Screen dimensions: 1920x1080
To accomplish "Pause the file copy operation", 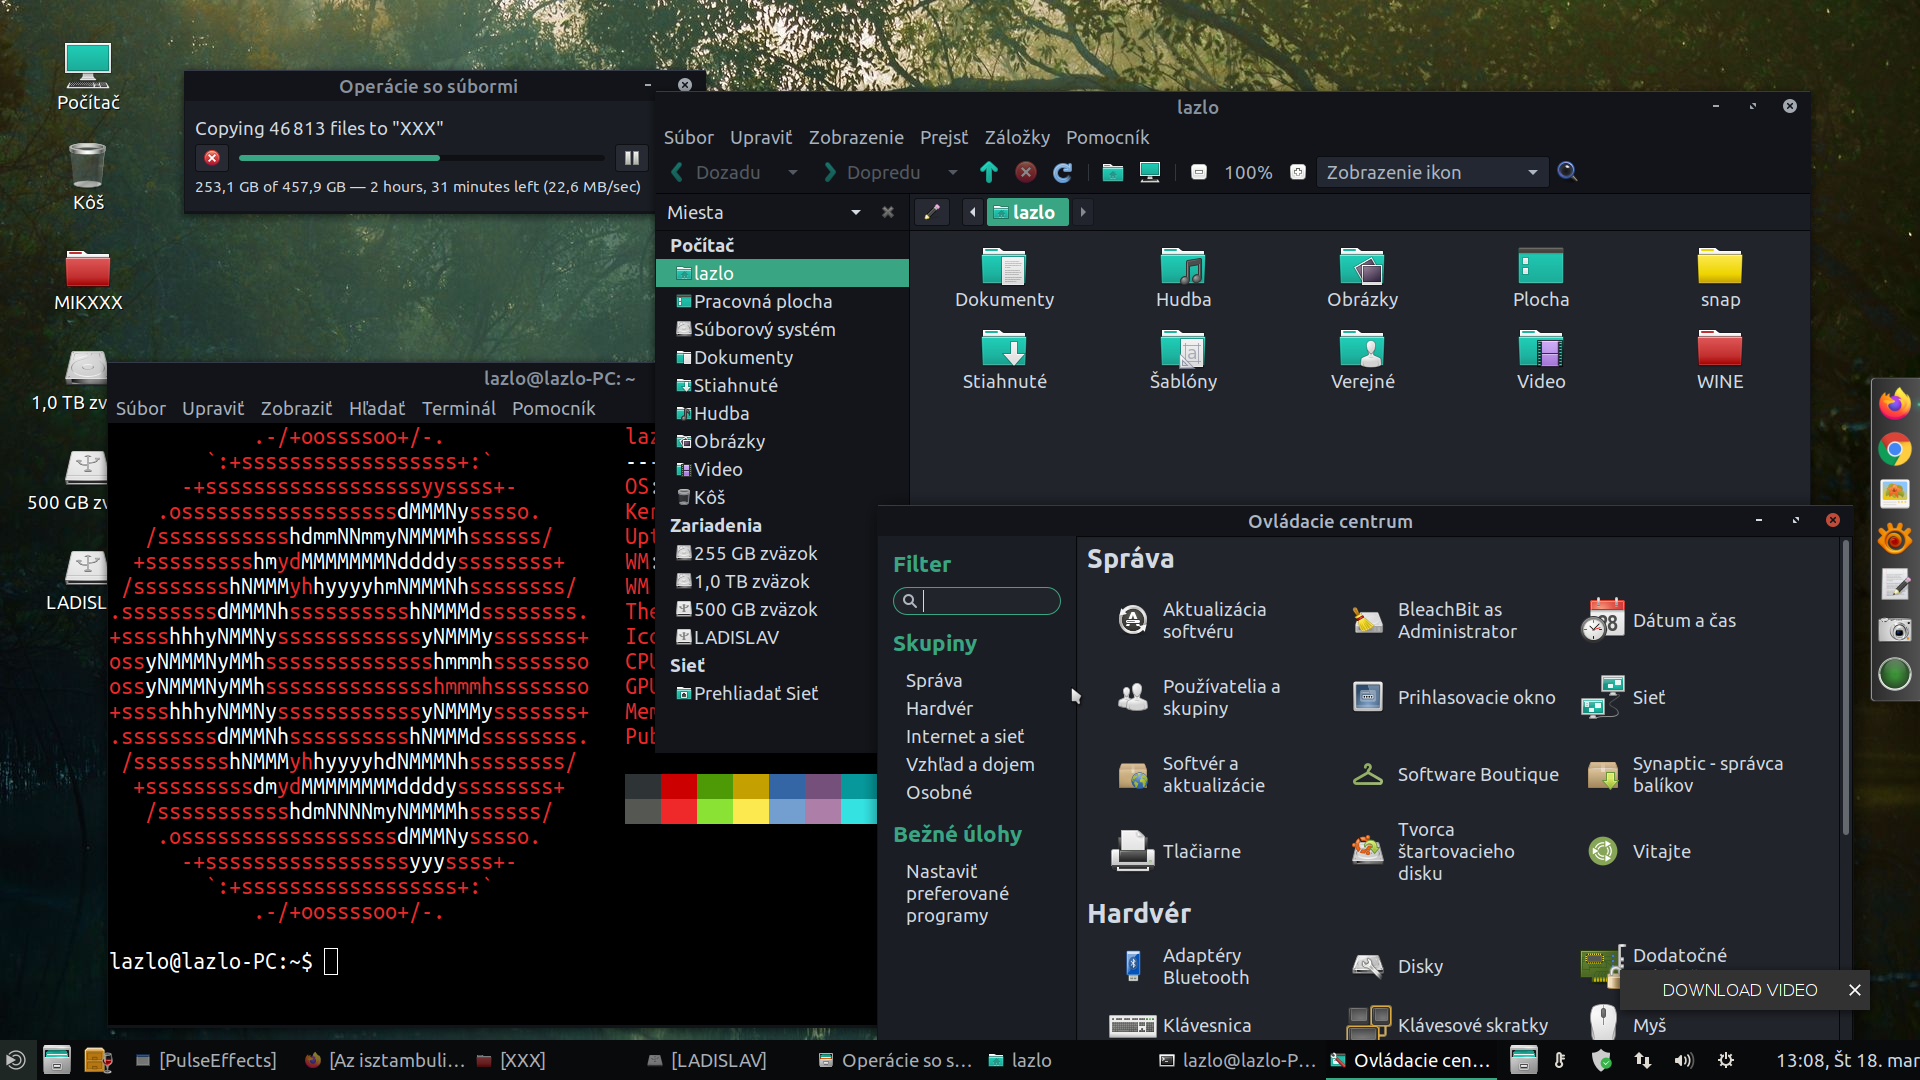I will pyautogui.click(x=631, y=158).
